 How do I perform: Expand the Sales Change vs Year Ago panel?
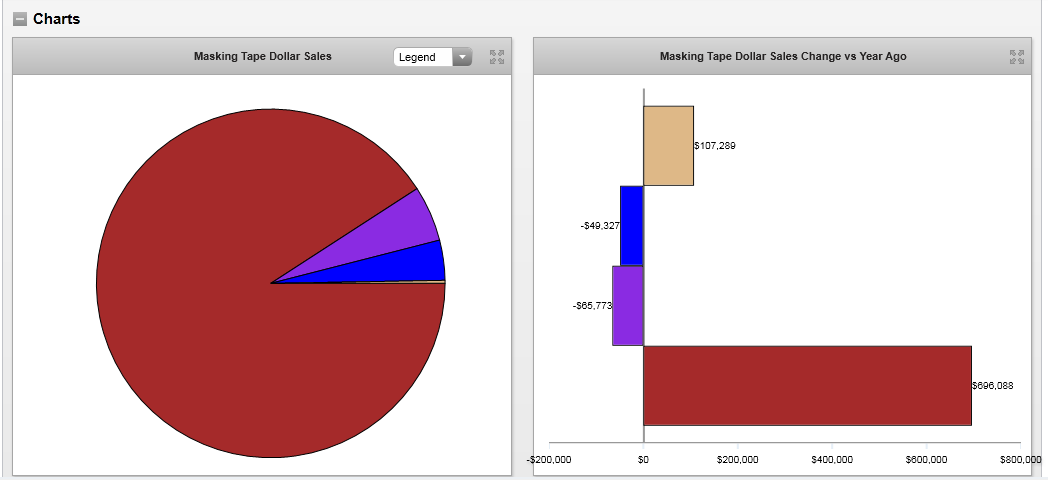point(1017,57)
